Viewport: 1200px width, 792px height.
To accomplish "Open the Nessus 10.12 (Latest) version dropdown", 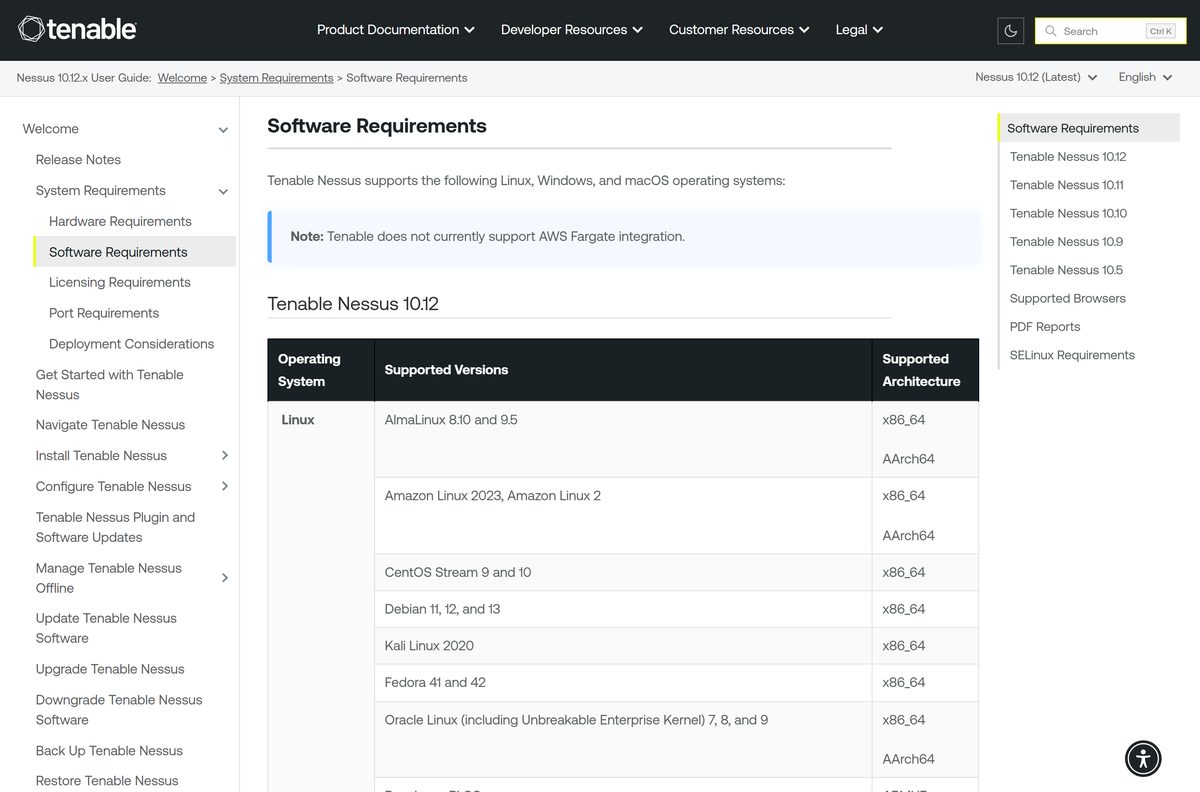I will tap(1036, 77).
